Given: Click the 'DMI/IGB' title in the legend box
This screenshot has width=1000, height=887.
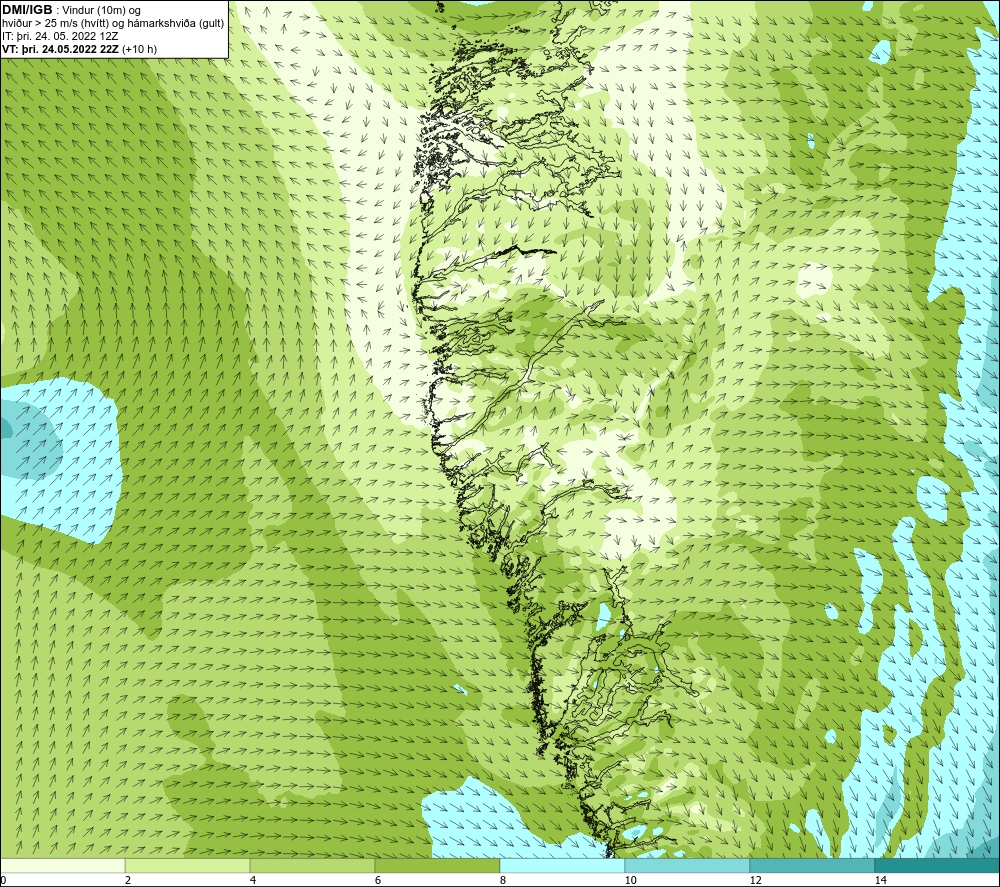Looking at the screenshot, I should (27, 10).
